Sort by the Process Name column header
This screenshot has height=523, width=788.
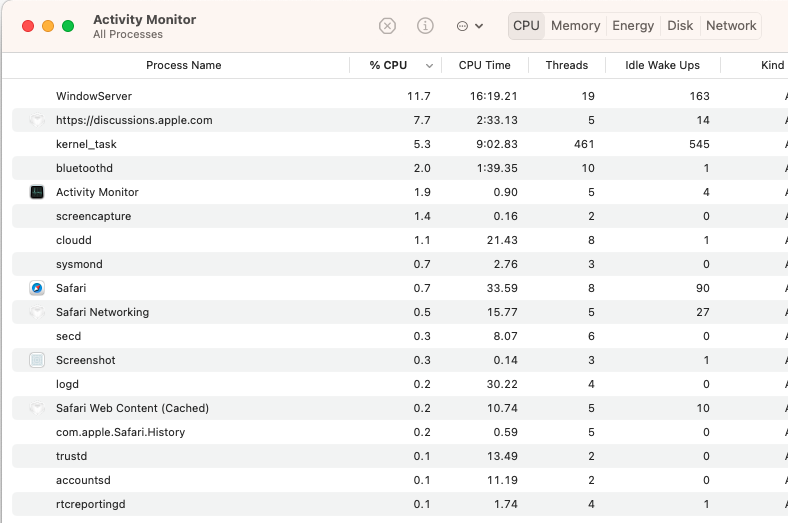pos(183,65)
